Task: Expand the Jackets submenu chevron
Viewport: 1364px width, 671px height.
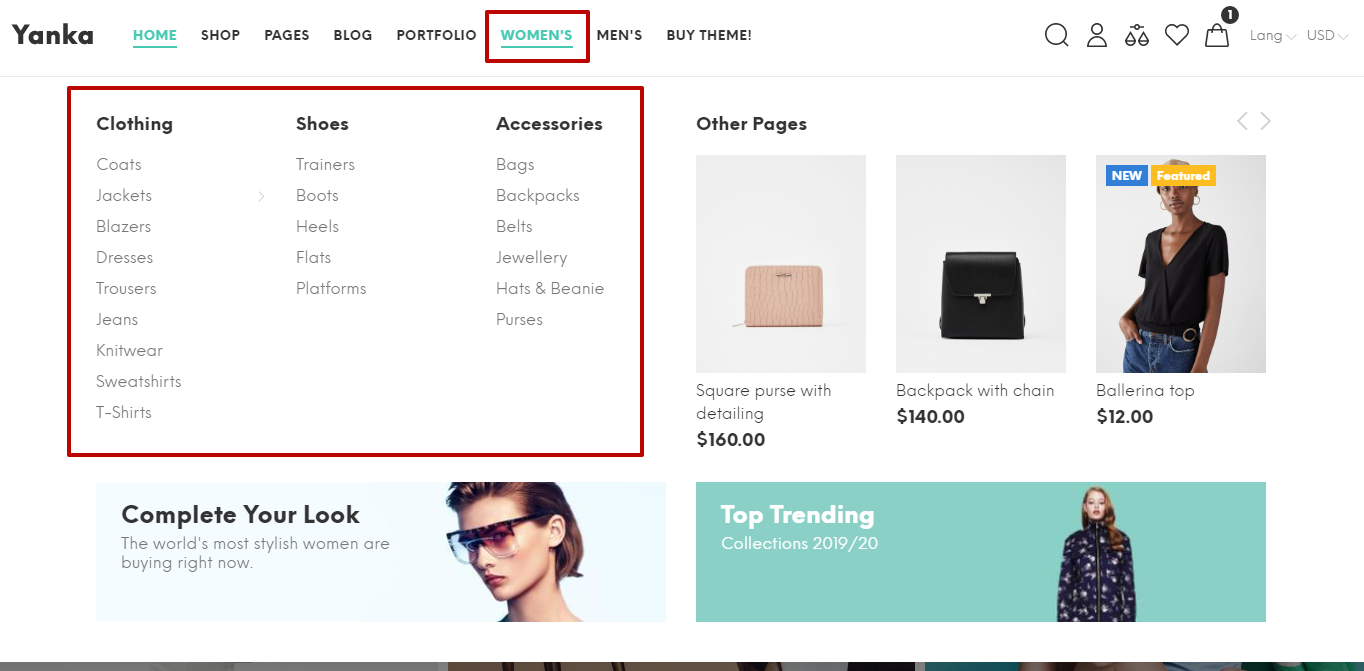Action: point(261,196)
